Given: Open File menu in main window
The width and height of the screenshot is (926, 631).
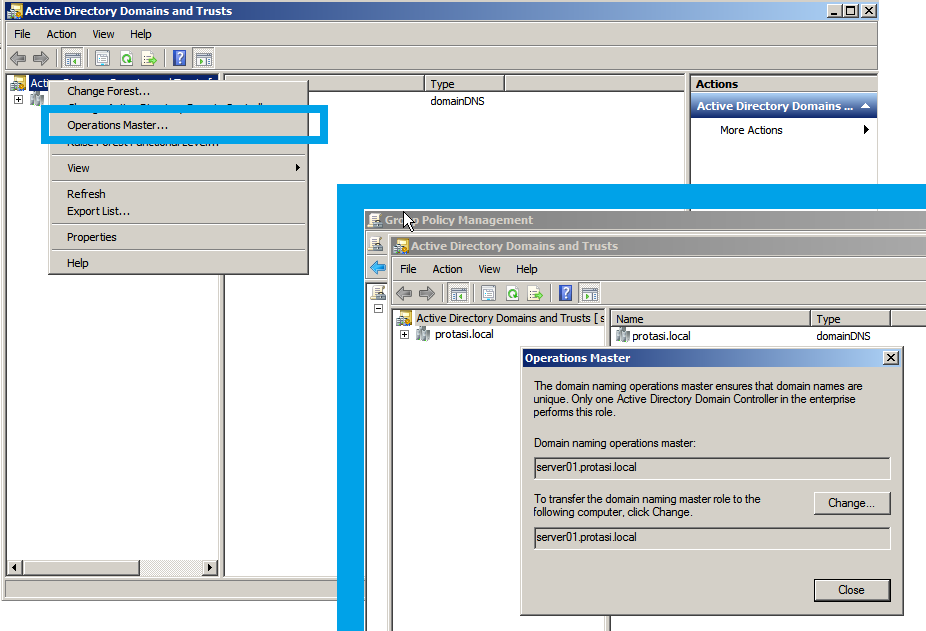Looking at the screenshot, I should pos(22,34).
